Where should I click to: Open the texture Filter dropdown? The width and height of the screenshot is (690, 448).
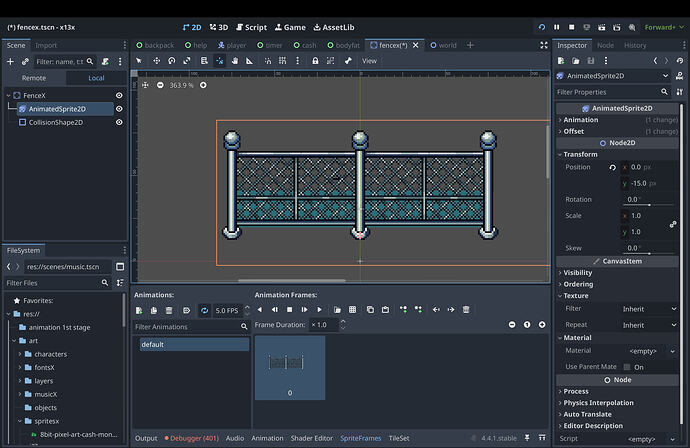(x=648, y=309)
